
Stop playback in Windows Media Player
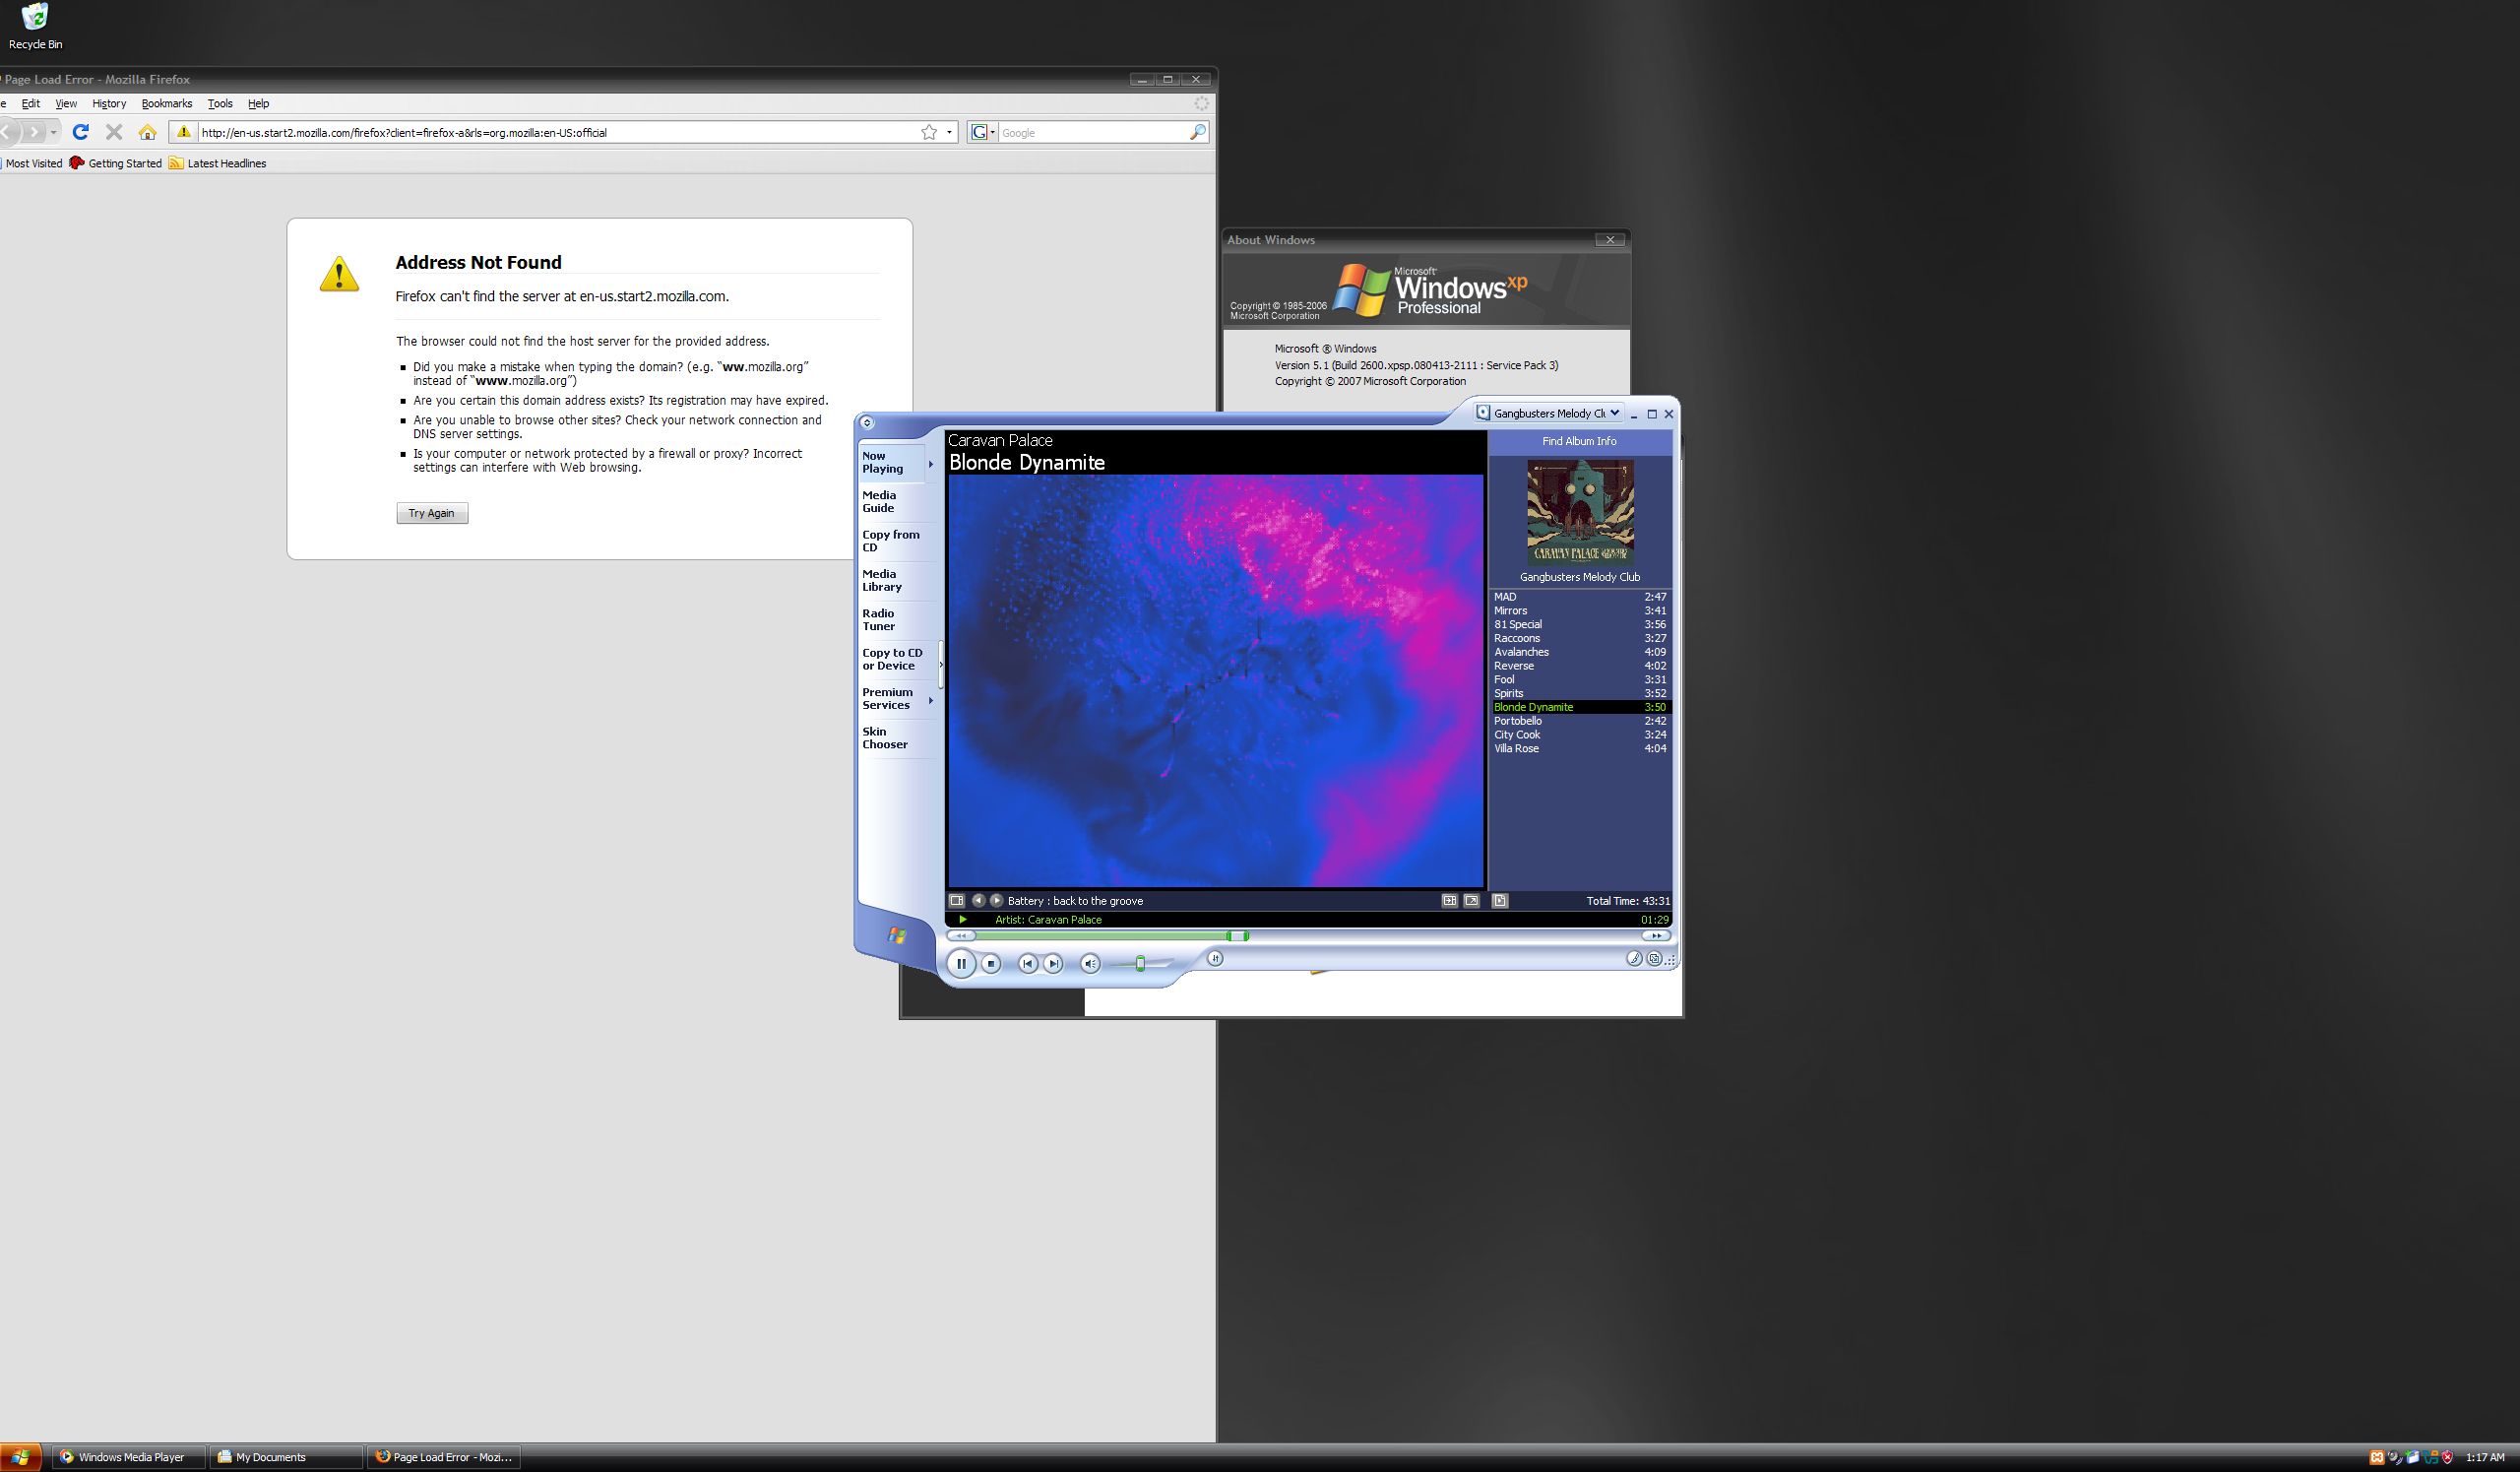click(991, 964)
